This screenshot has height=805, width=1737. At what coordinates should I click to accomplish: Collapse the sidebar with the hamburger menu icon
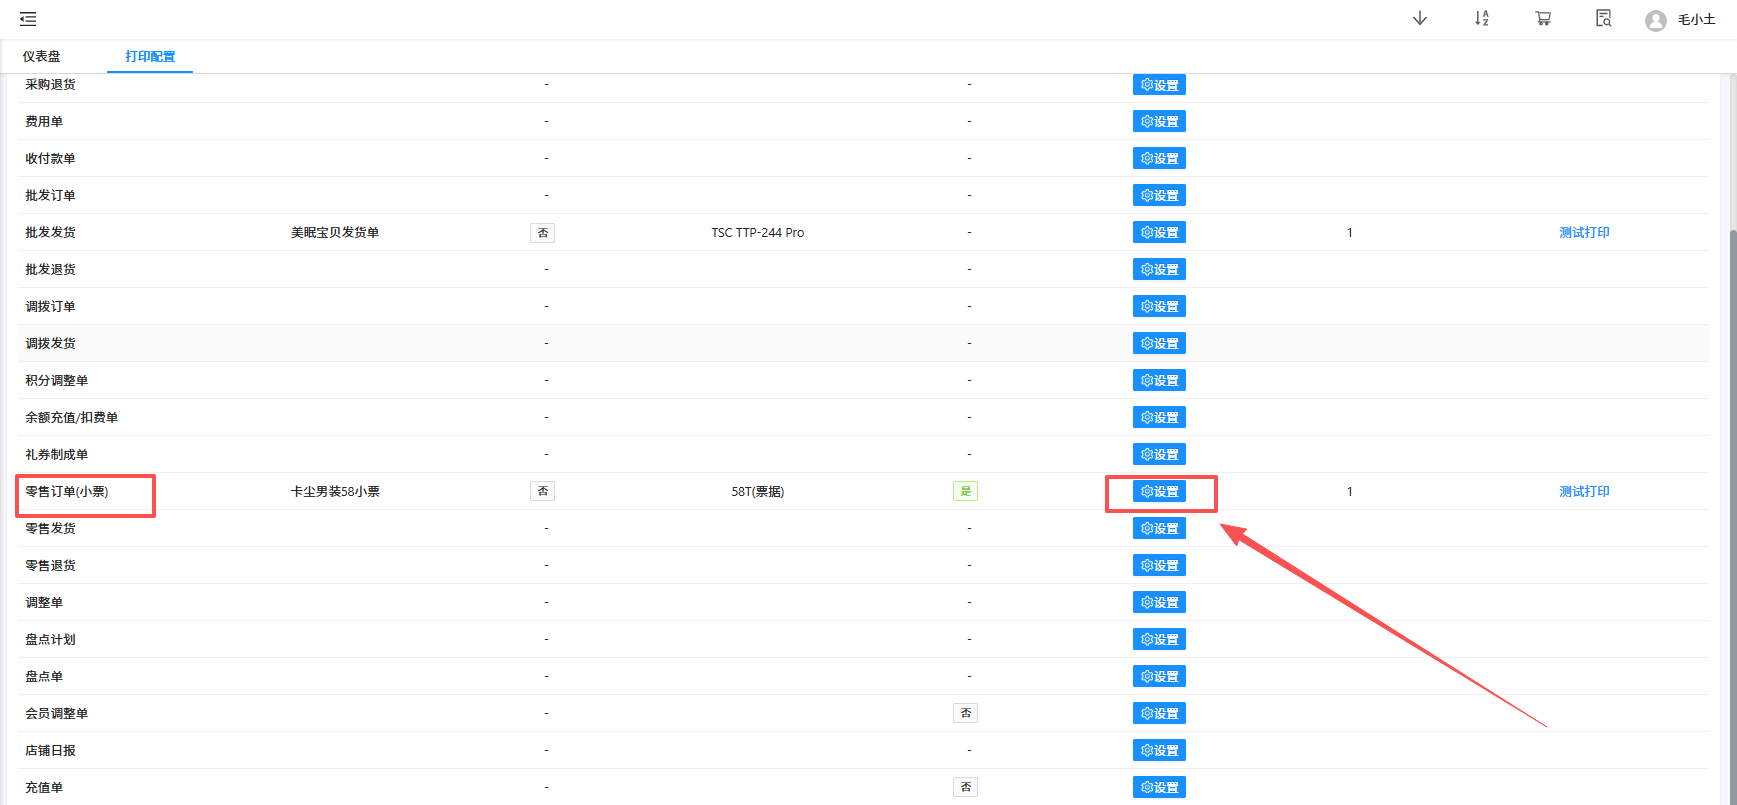click(28, 19)
